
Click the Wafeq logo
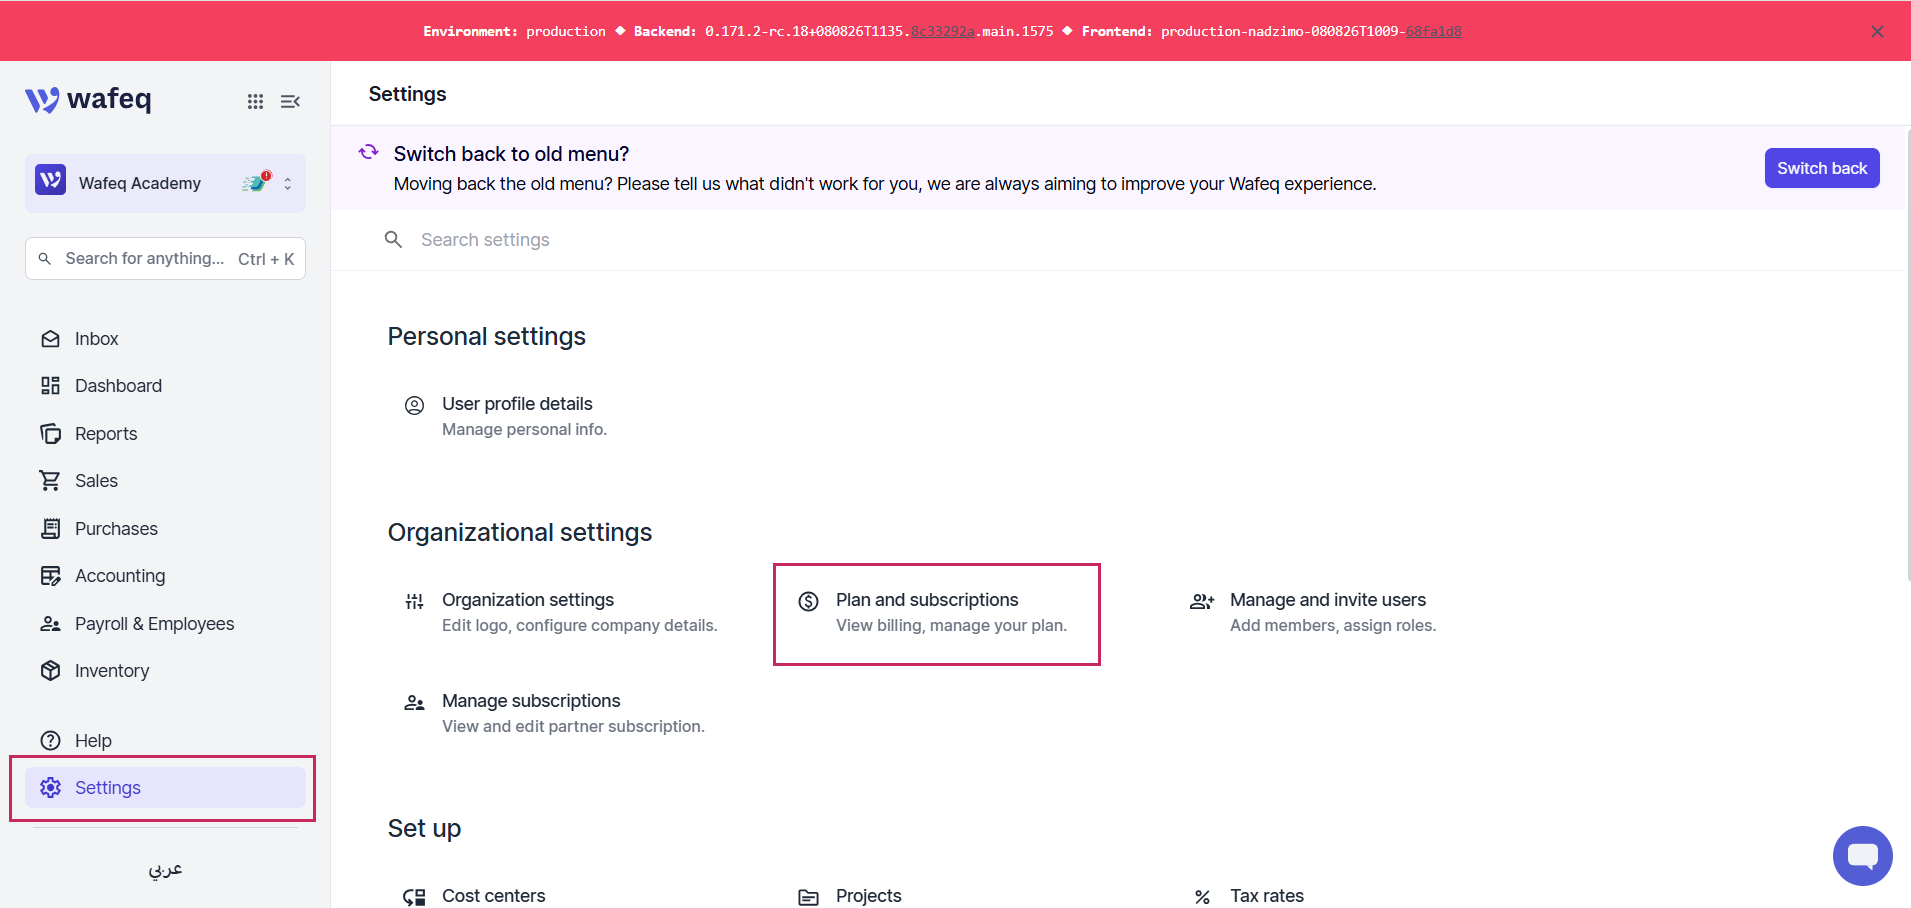pos(88,99)
